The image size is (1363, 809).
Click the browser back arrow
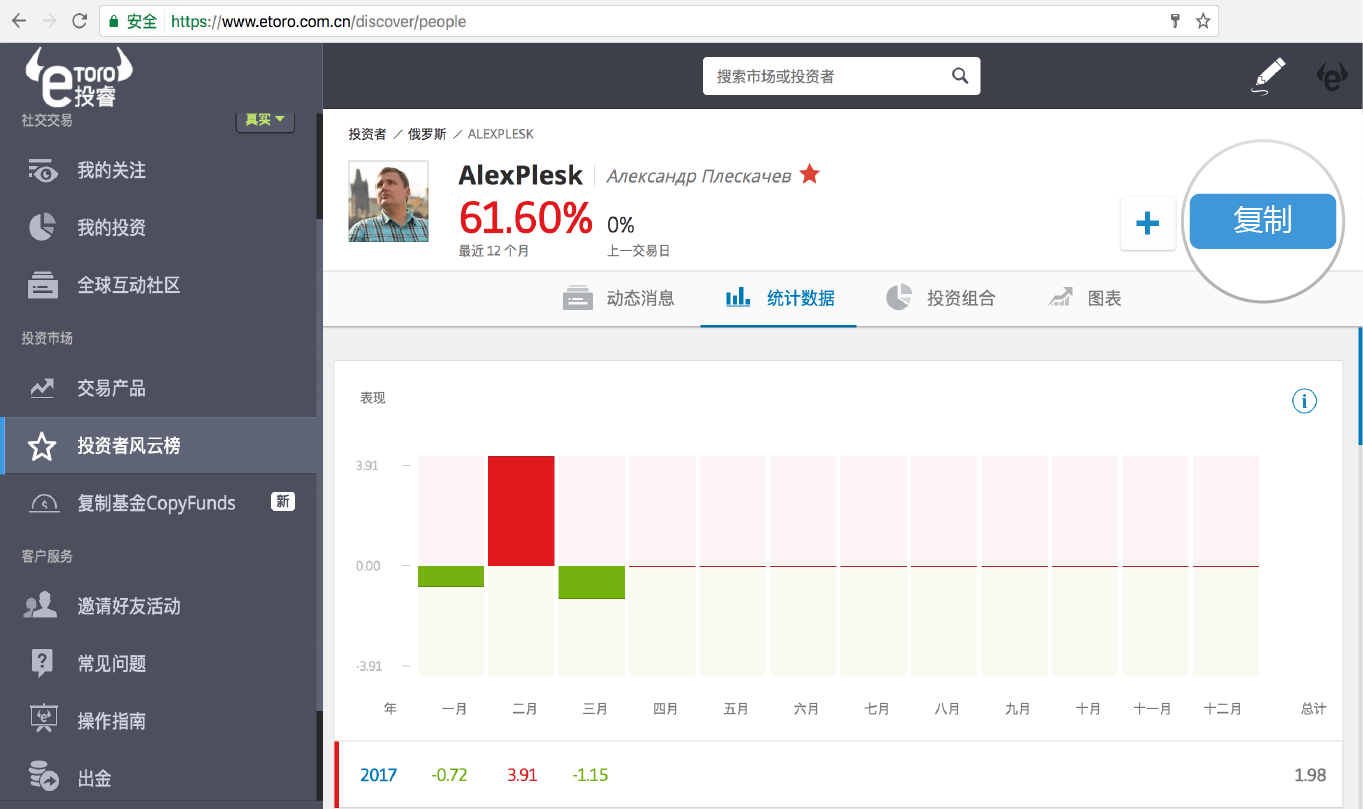coord(18,20)
